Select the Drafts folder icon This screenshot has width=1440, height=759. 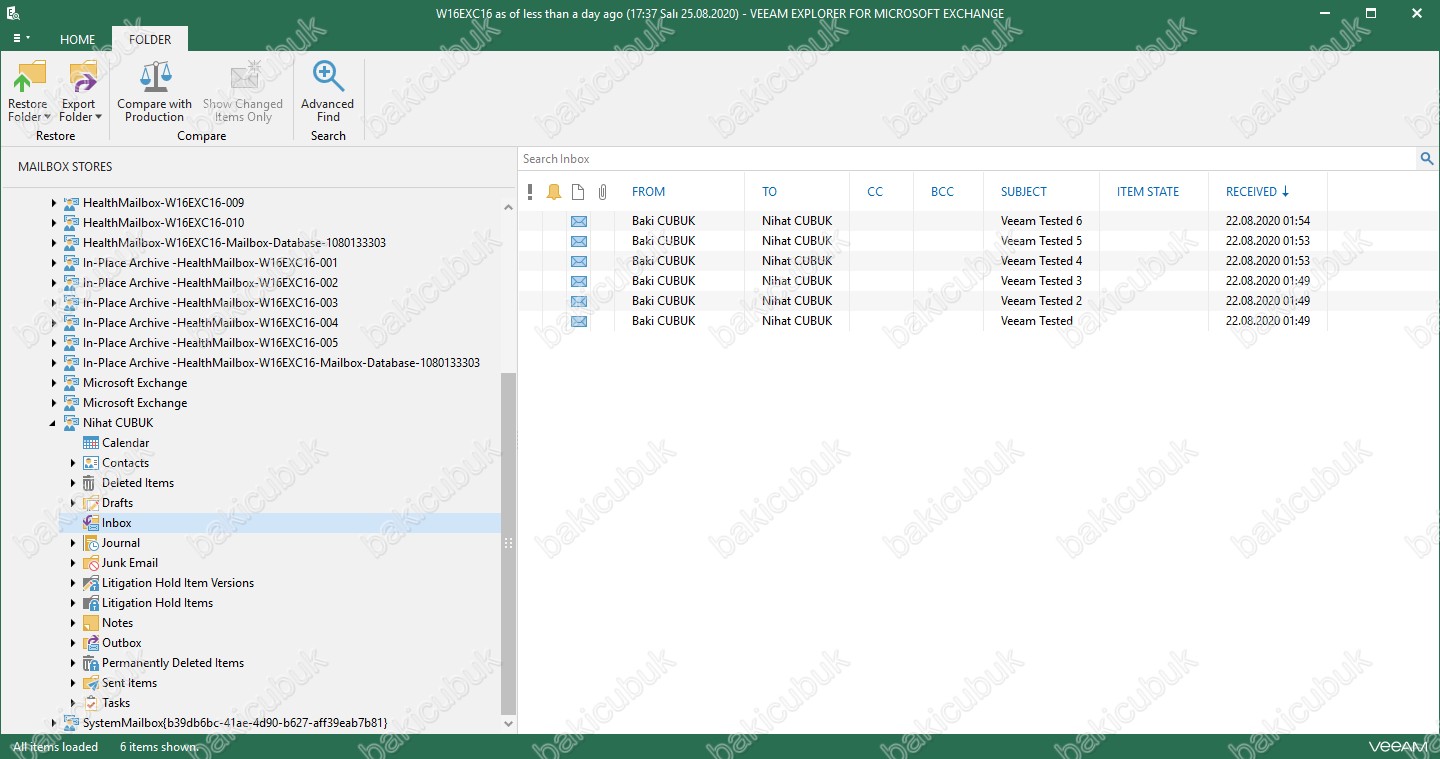coord(91,503)
